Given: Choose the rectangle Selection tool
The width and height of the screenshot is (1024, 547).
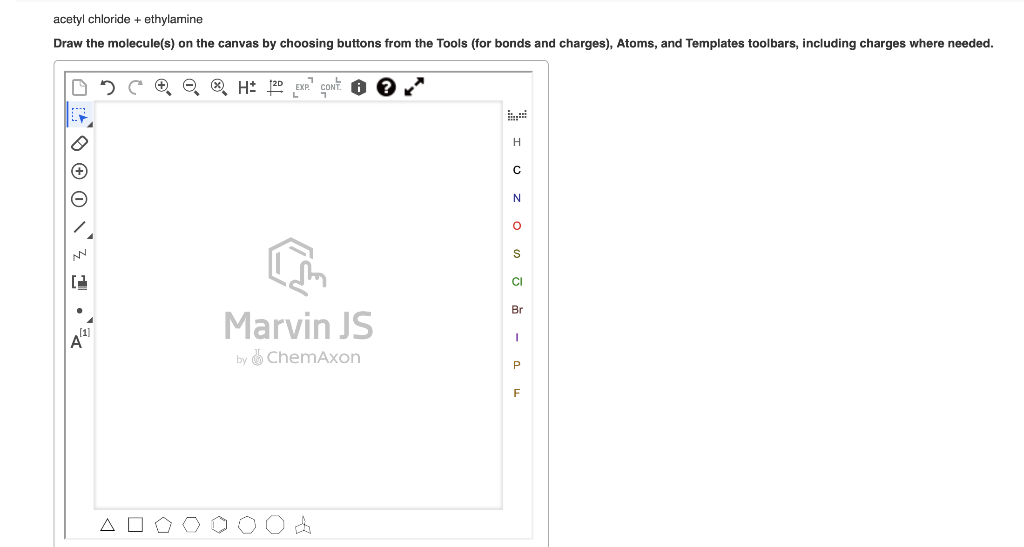Looking at the screenshot, I should [80, 116].
